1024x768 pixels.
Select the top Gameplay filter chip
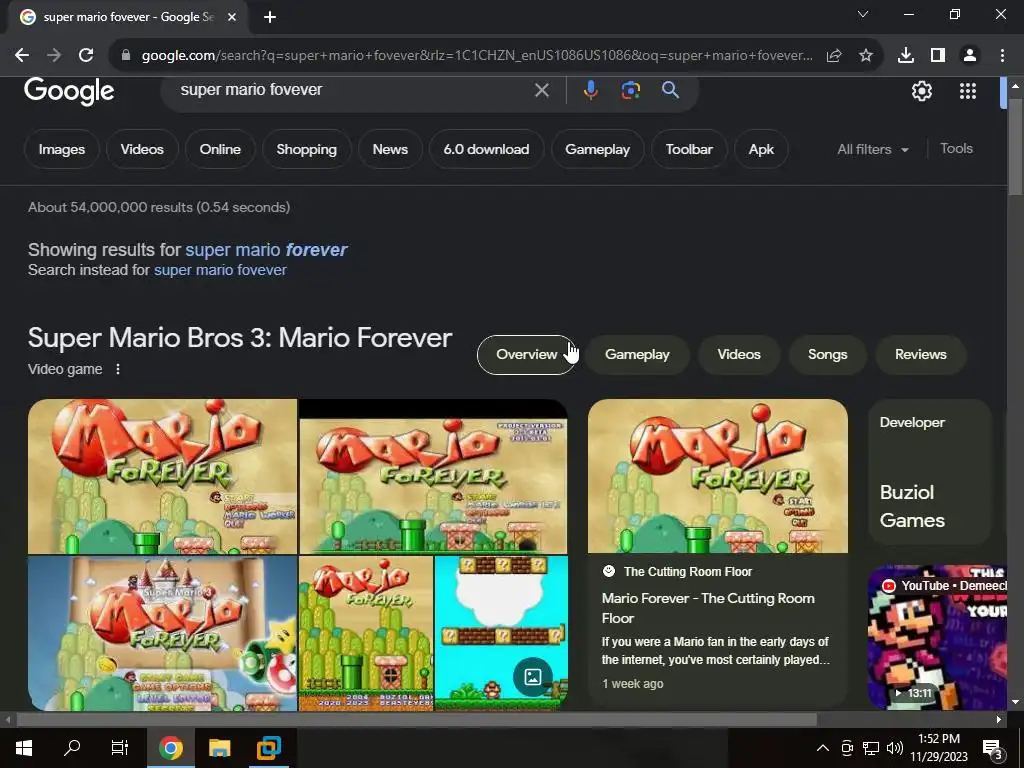pos(597,149)
